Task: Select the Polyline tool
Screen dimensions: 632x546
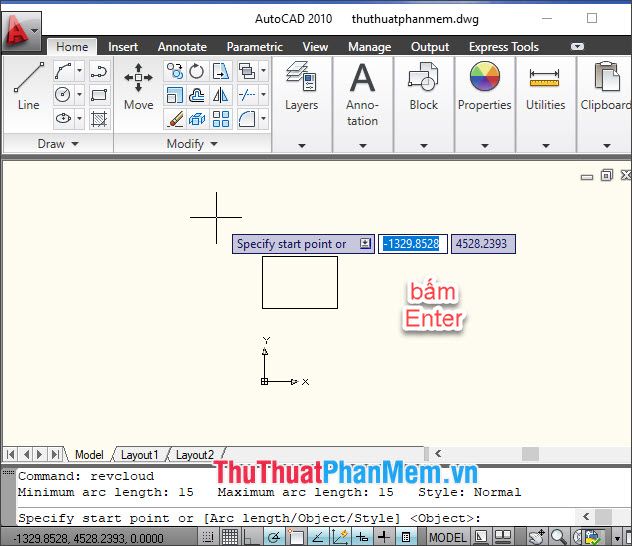Action: (99, 72)
